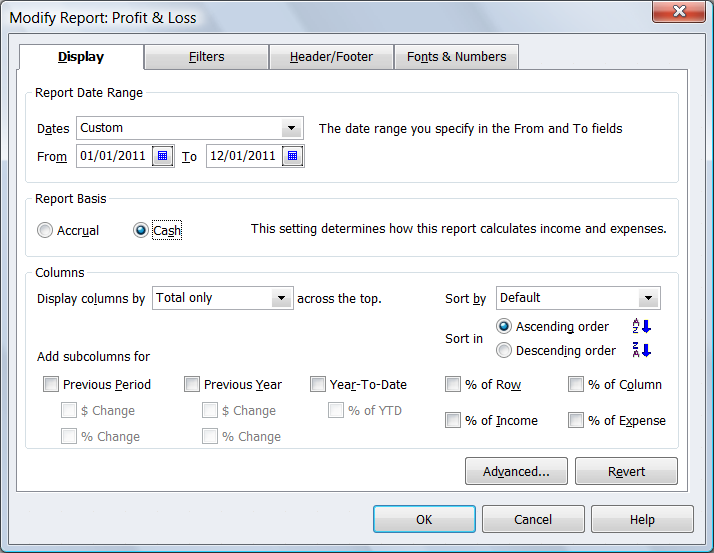This screenshot has width=714, height=553.
Task: Click the From date input field
Action: point(113,156)
